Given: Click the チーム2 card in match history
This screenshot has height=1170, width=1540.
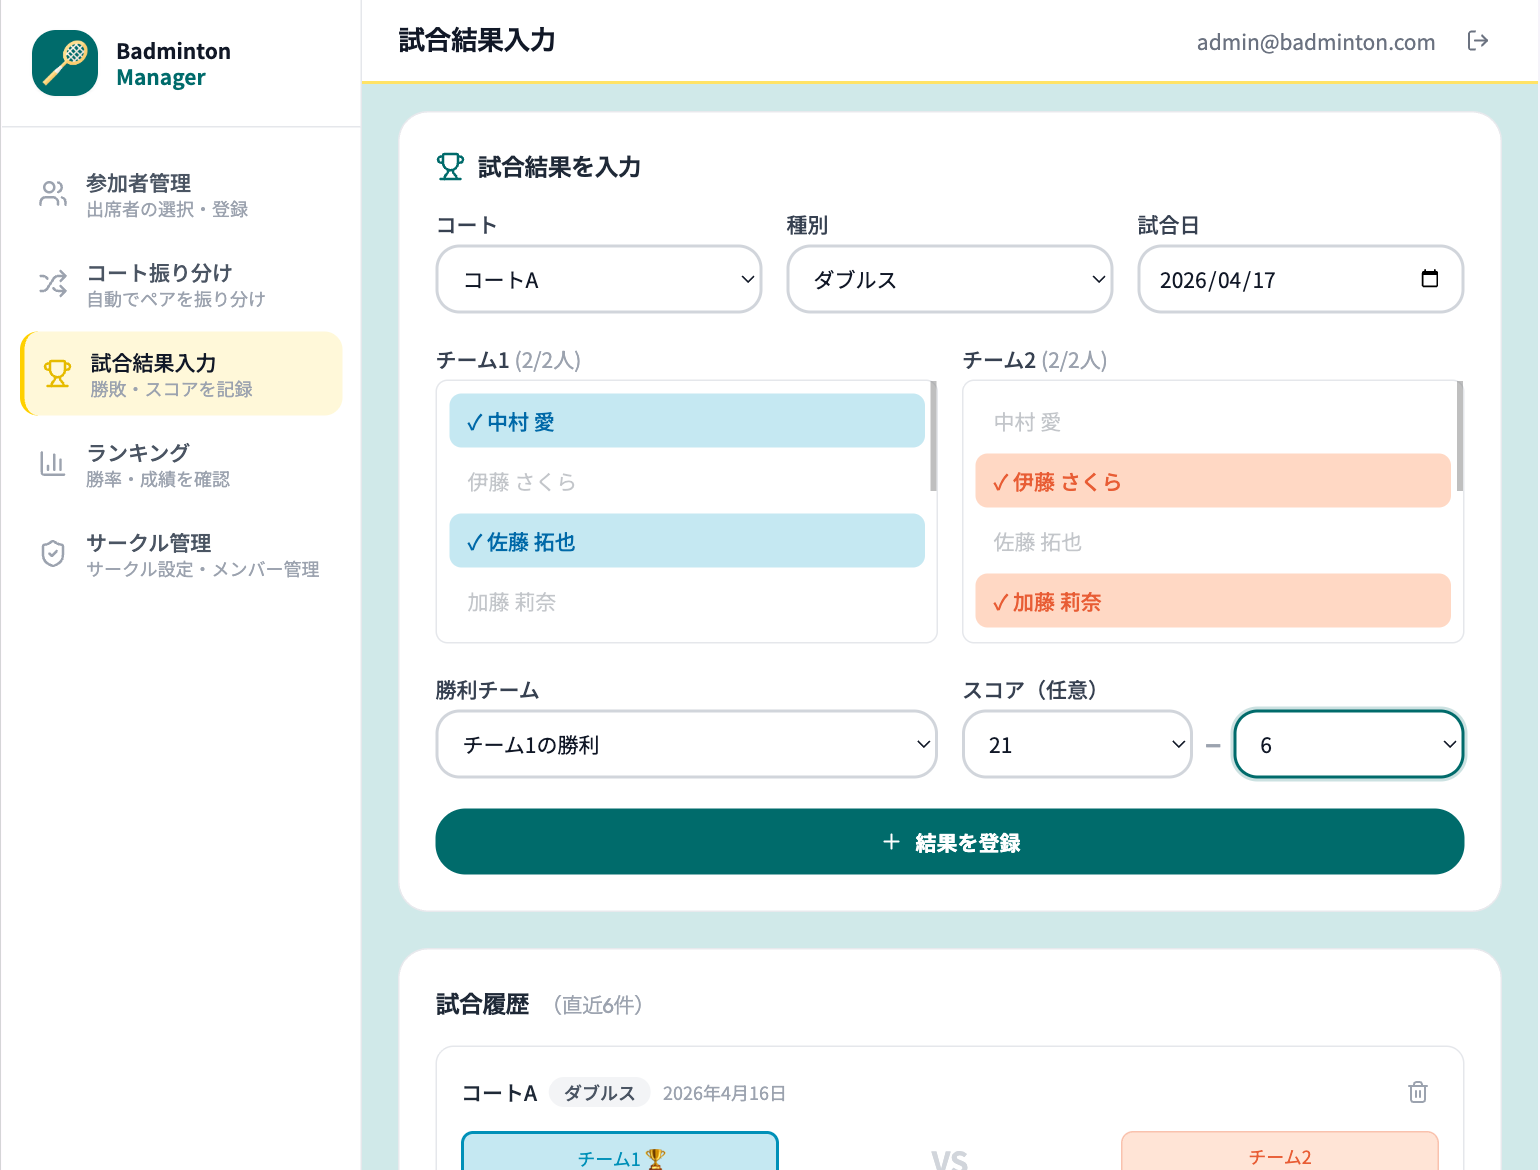Looking at the screenshot, I should (1280, 1151).
